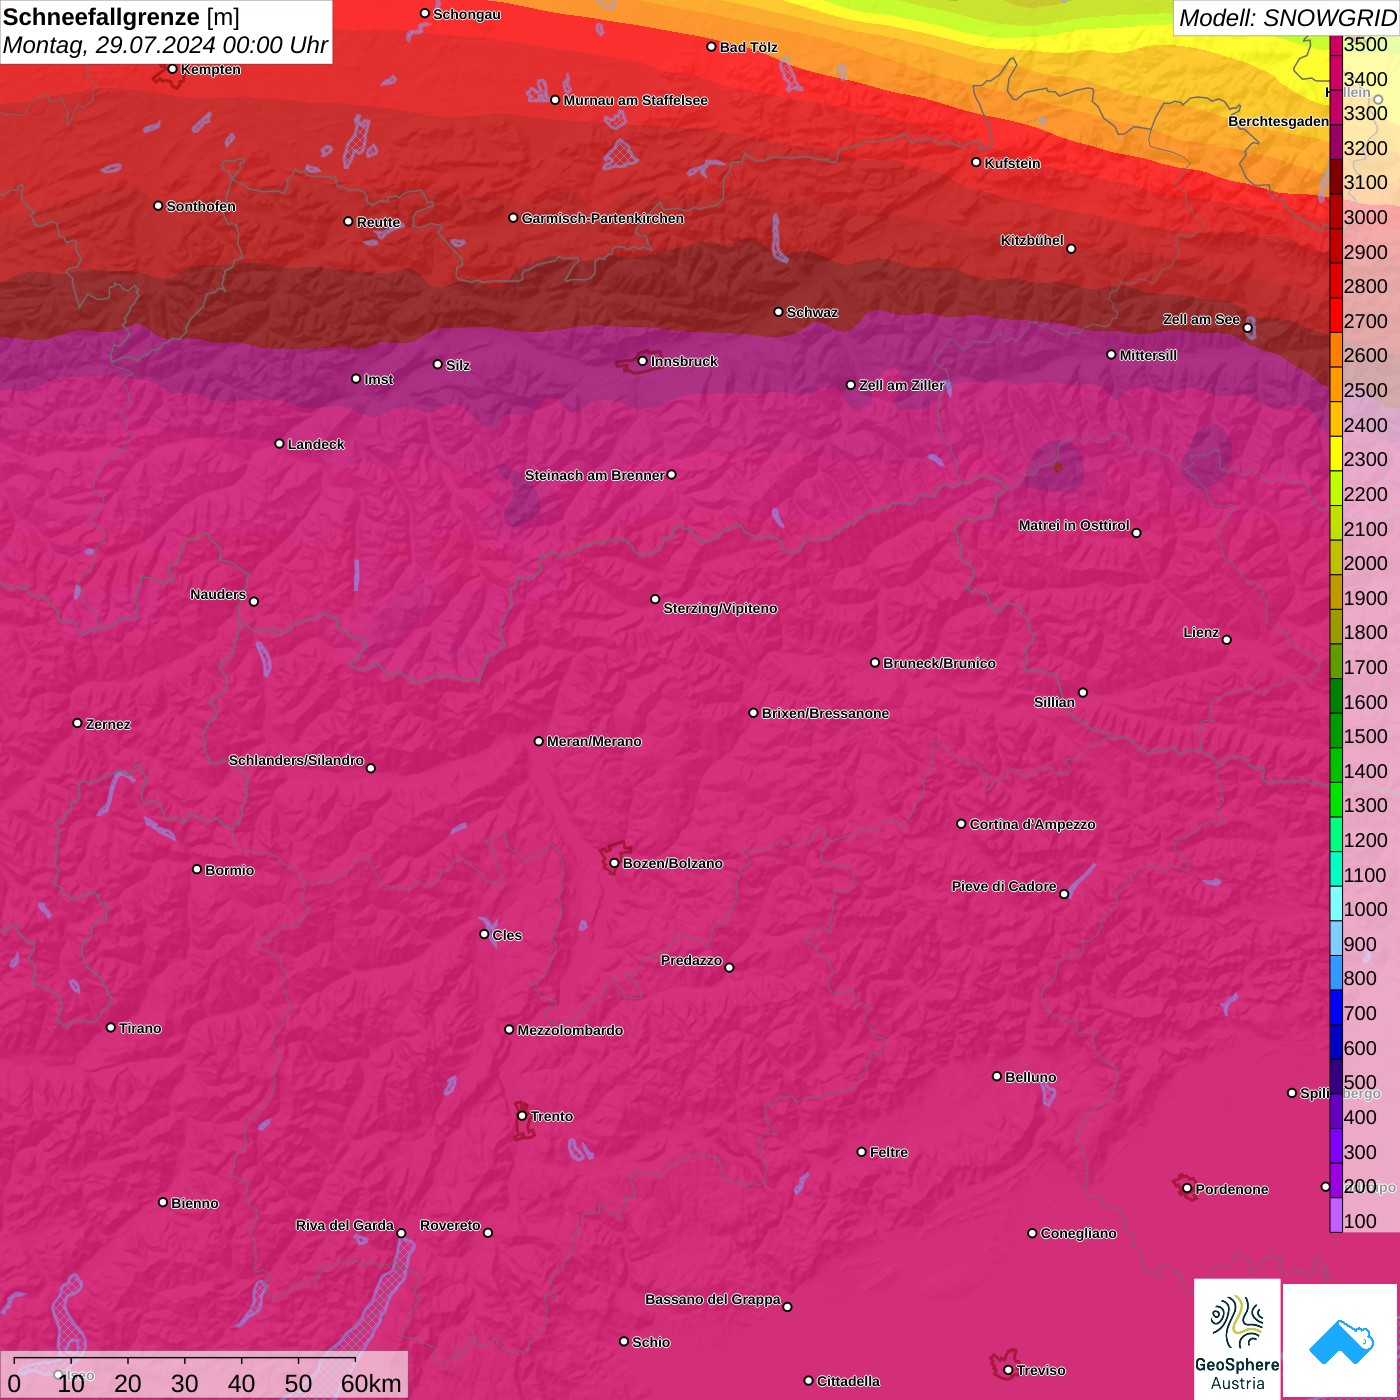Click the Innsbruck city label
The height and width of the screenshot is (1400, 1400).
(684, 361)
